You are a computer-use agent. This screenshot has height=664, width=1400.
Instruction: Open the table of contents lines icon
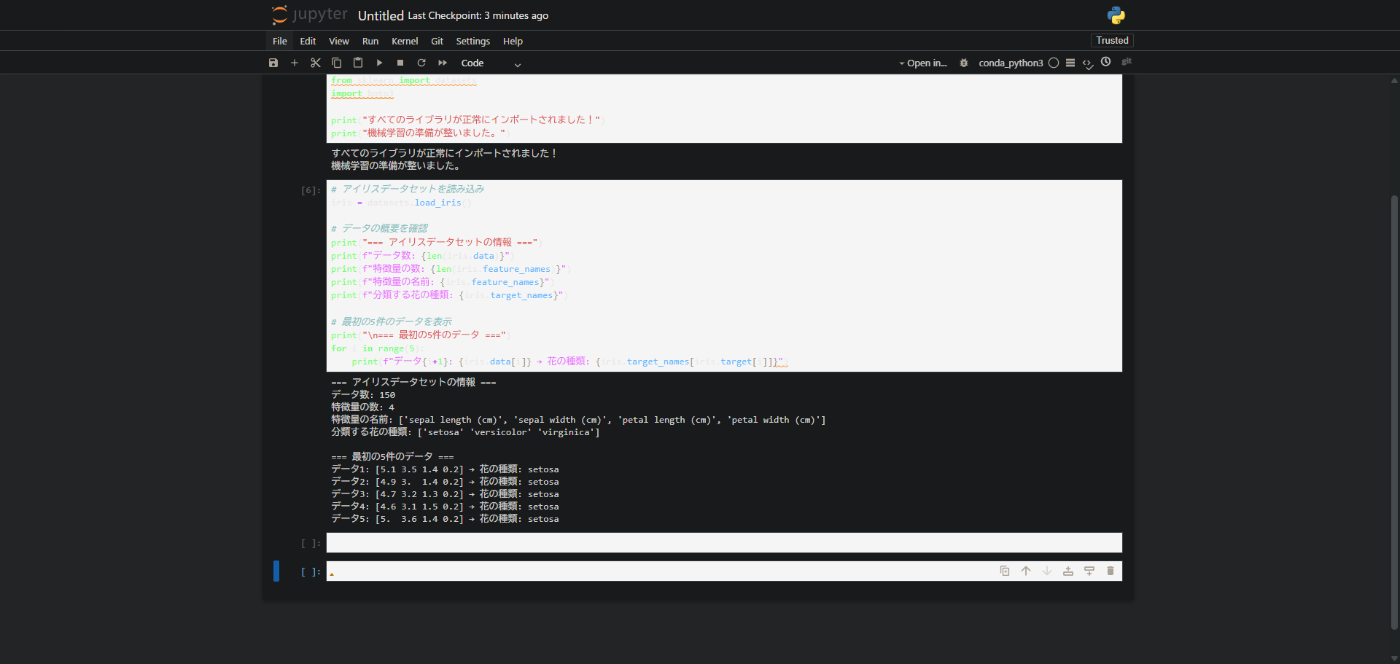tap(1070, 63)
